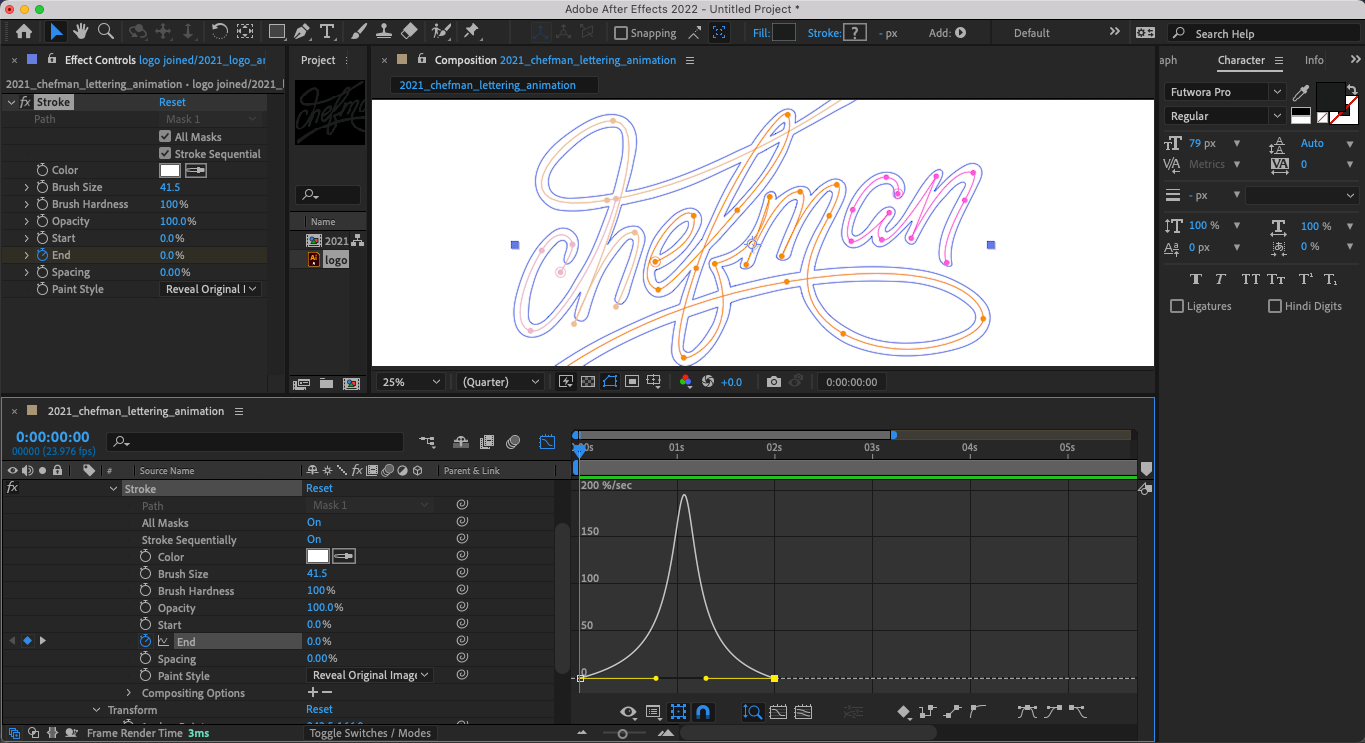Open Reveal Original Image dropdown in timeline
This screenshot has height=743, width=1365.
(369, 675)
